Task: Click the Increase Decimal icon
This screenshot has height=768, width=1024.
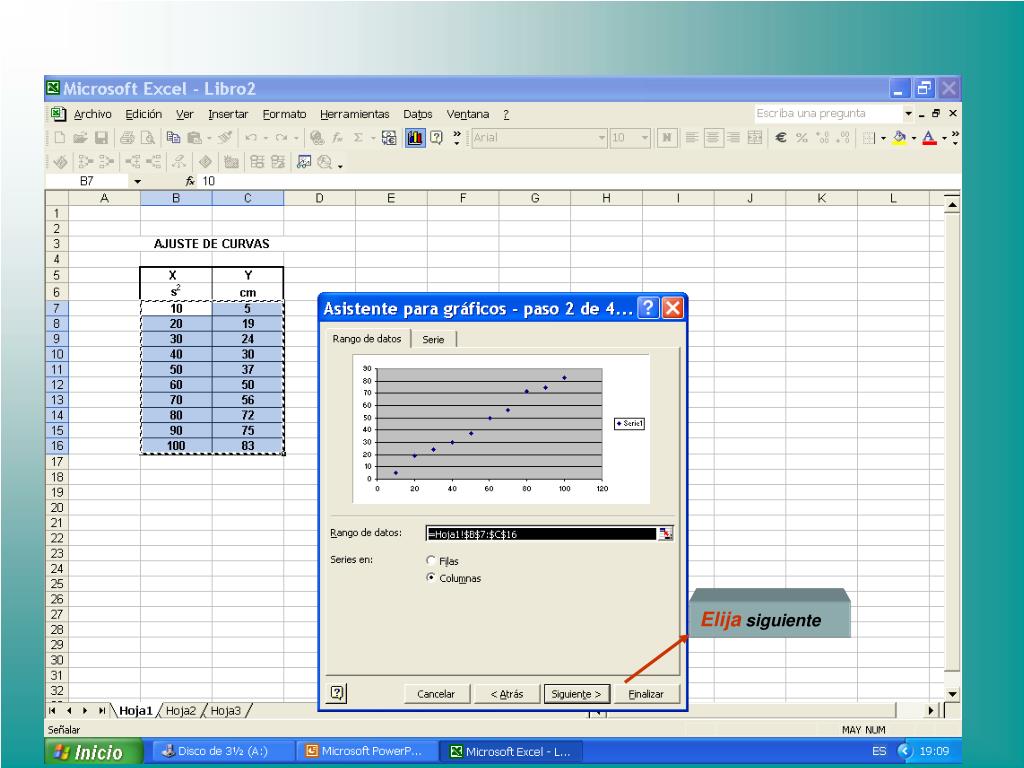Action: pos(823,137)
